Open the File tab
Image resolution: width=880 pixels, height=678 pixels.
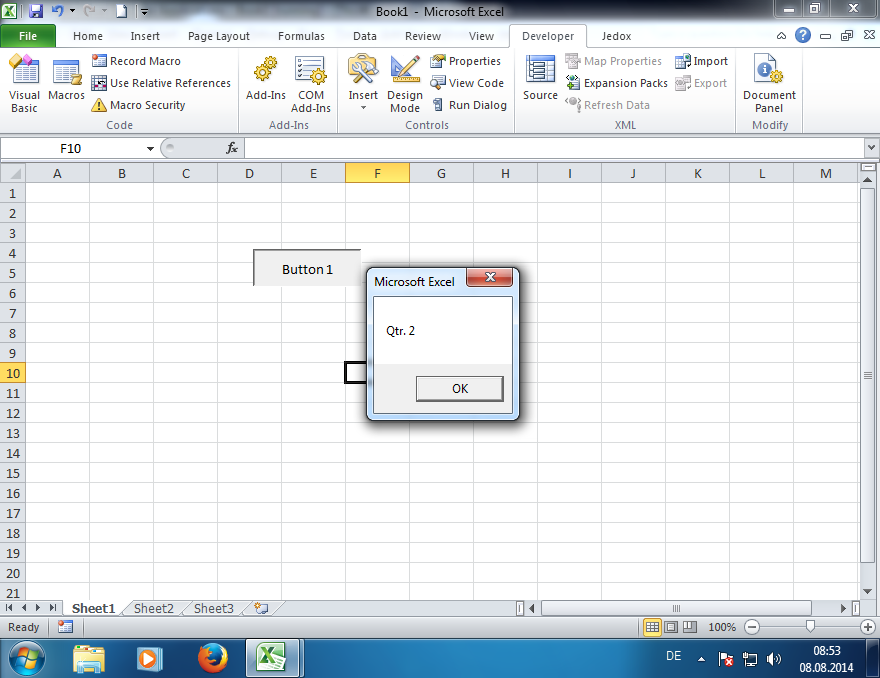pos(28,36)
